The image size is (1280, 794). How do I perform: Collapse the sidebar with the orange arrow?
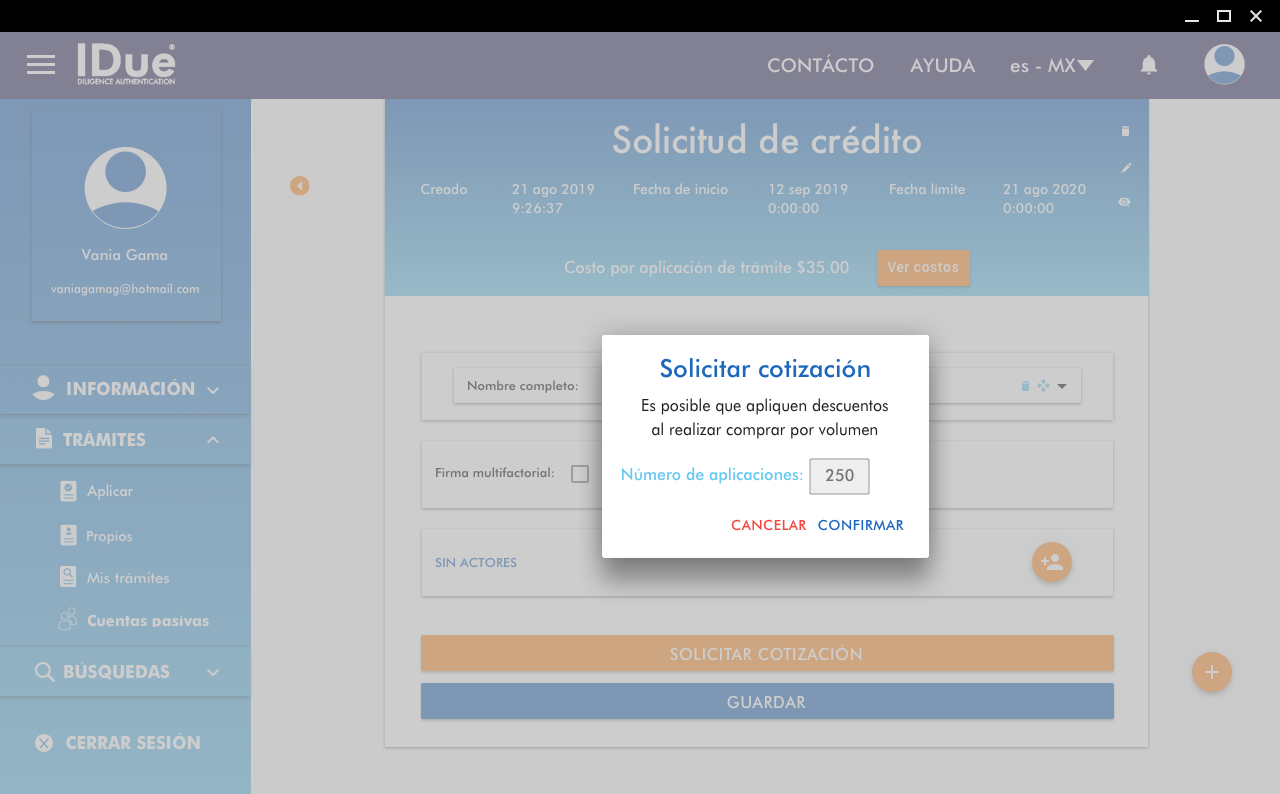[300, 186]
